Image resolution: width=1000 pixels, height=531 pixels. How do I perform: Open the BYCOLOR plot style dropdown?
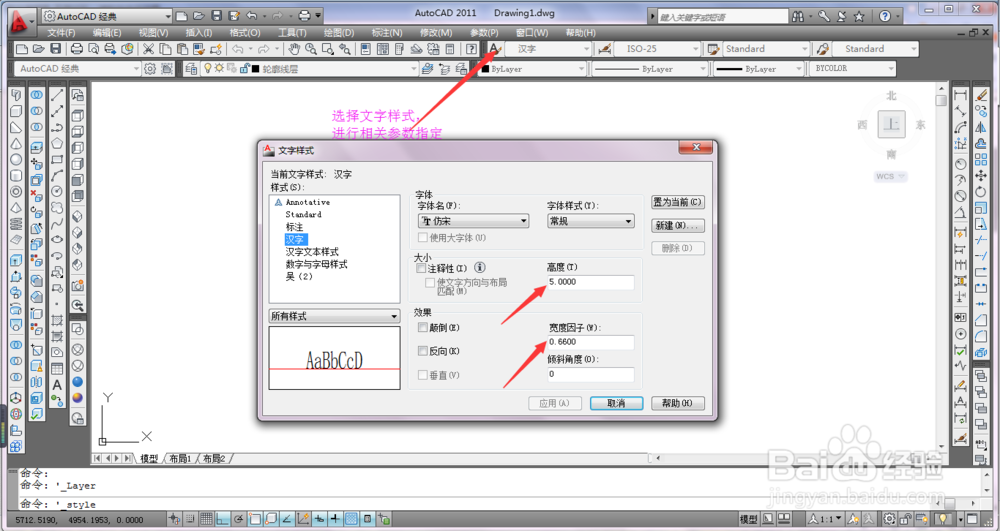coord(853,68)
